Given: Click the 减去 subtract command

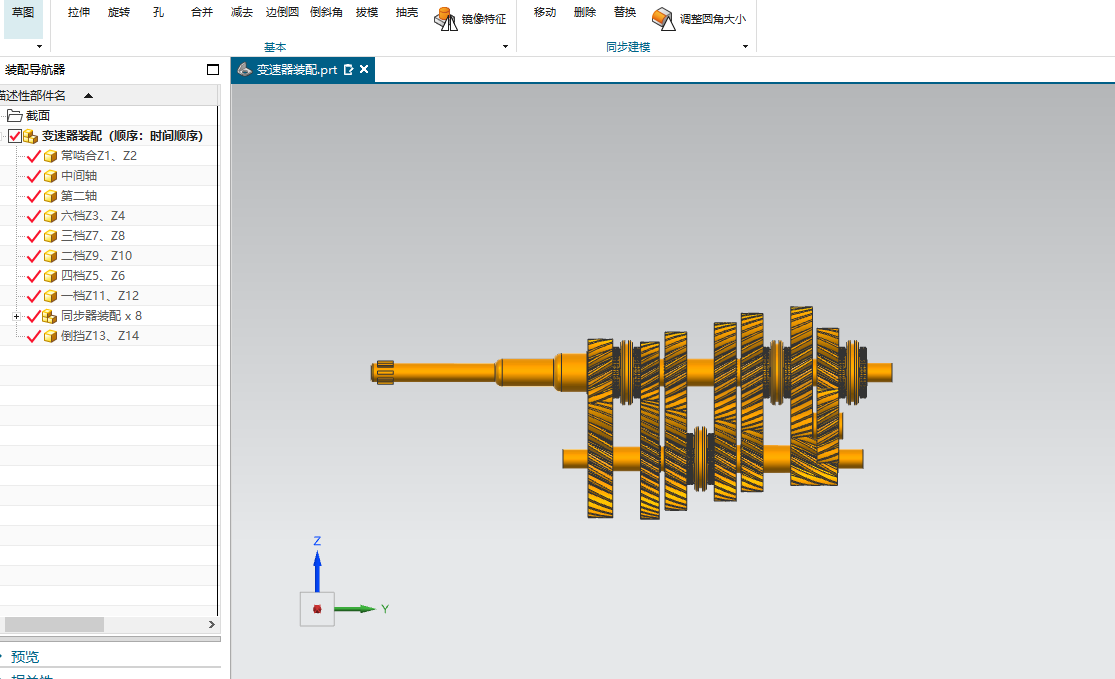Looking at the screenshot, I should pos(242,12).
